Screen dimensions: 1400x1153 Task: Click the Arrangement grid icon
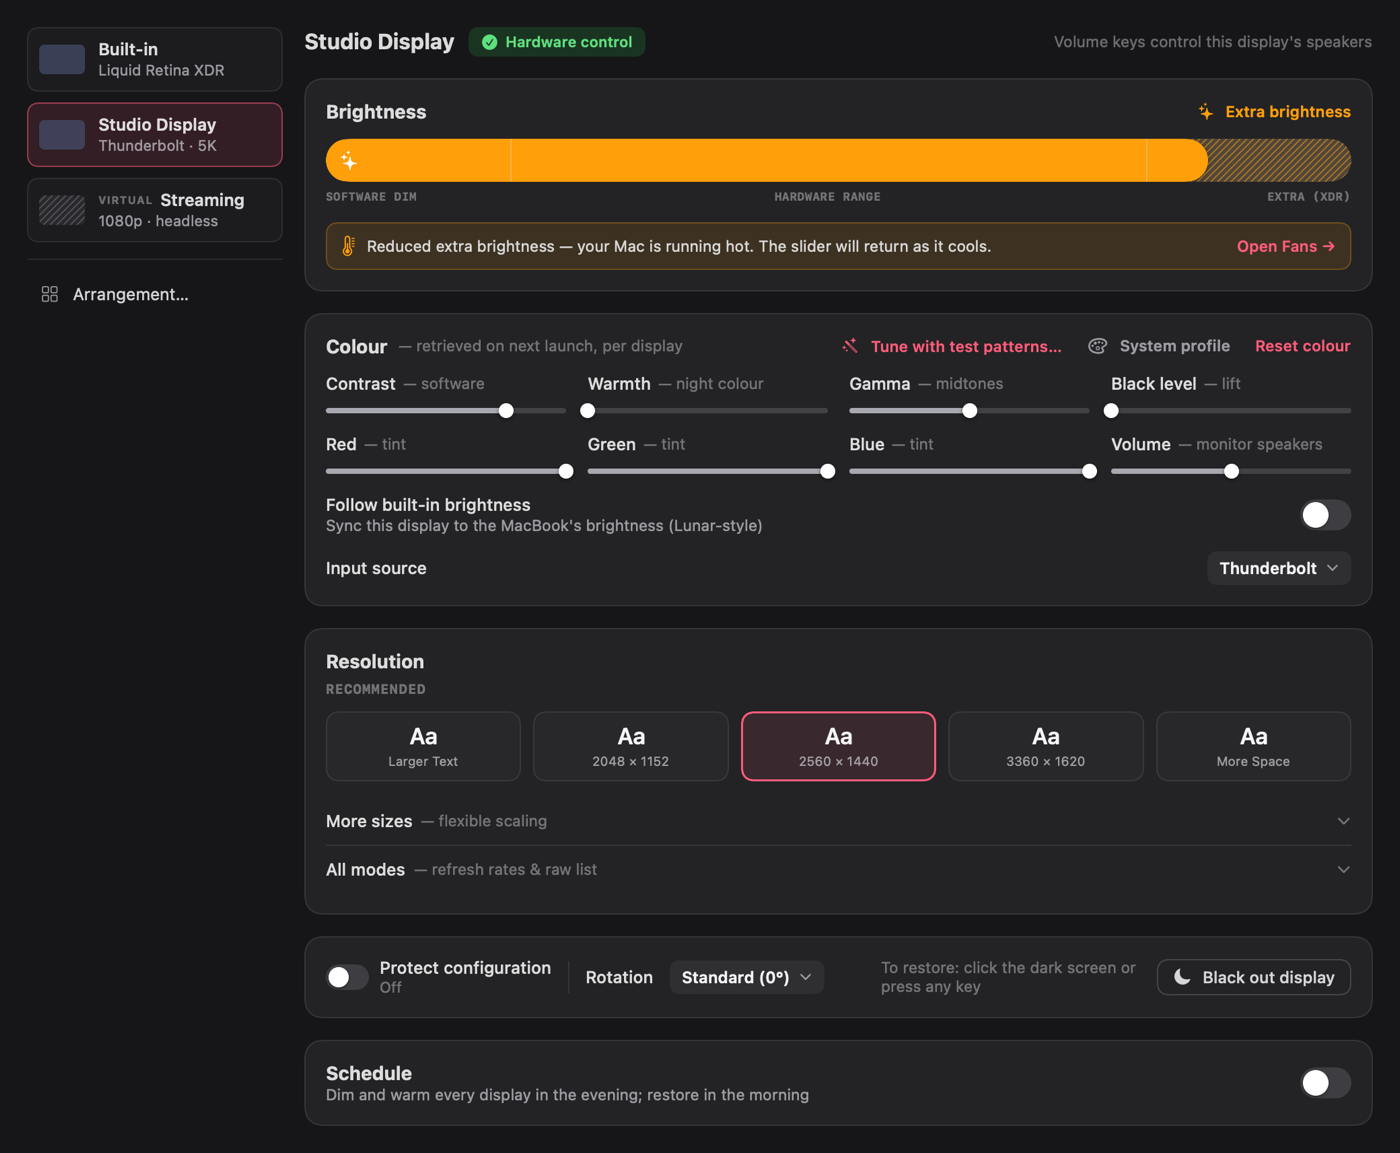tap(49, 294)
